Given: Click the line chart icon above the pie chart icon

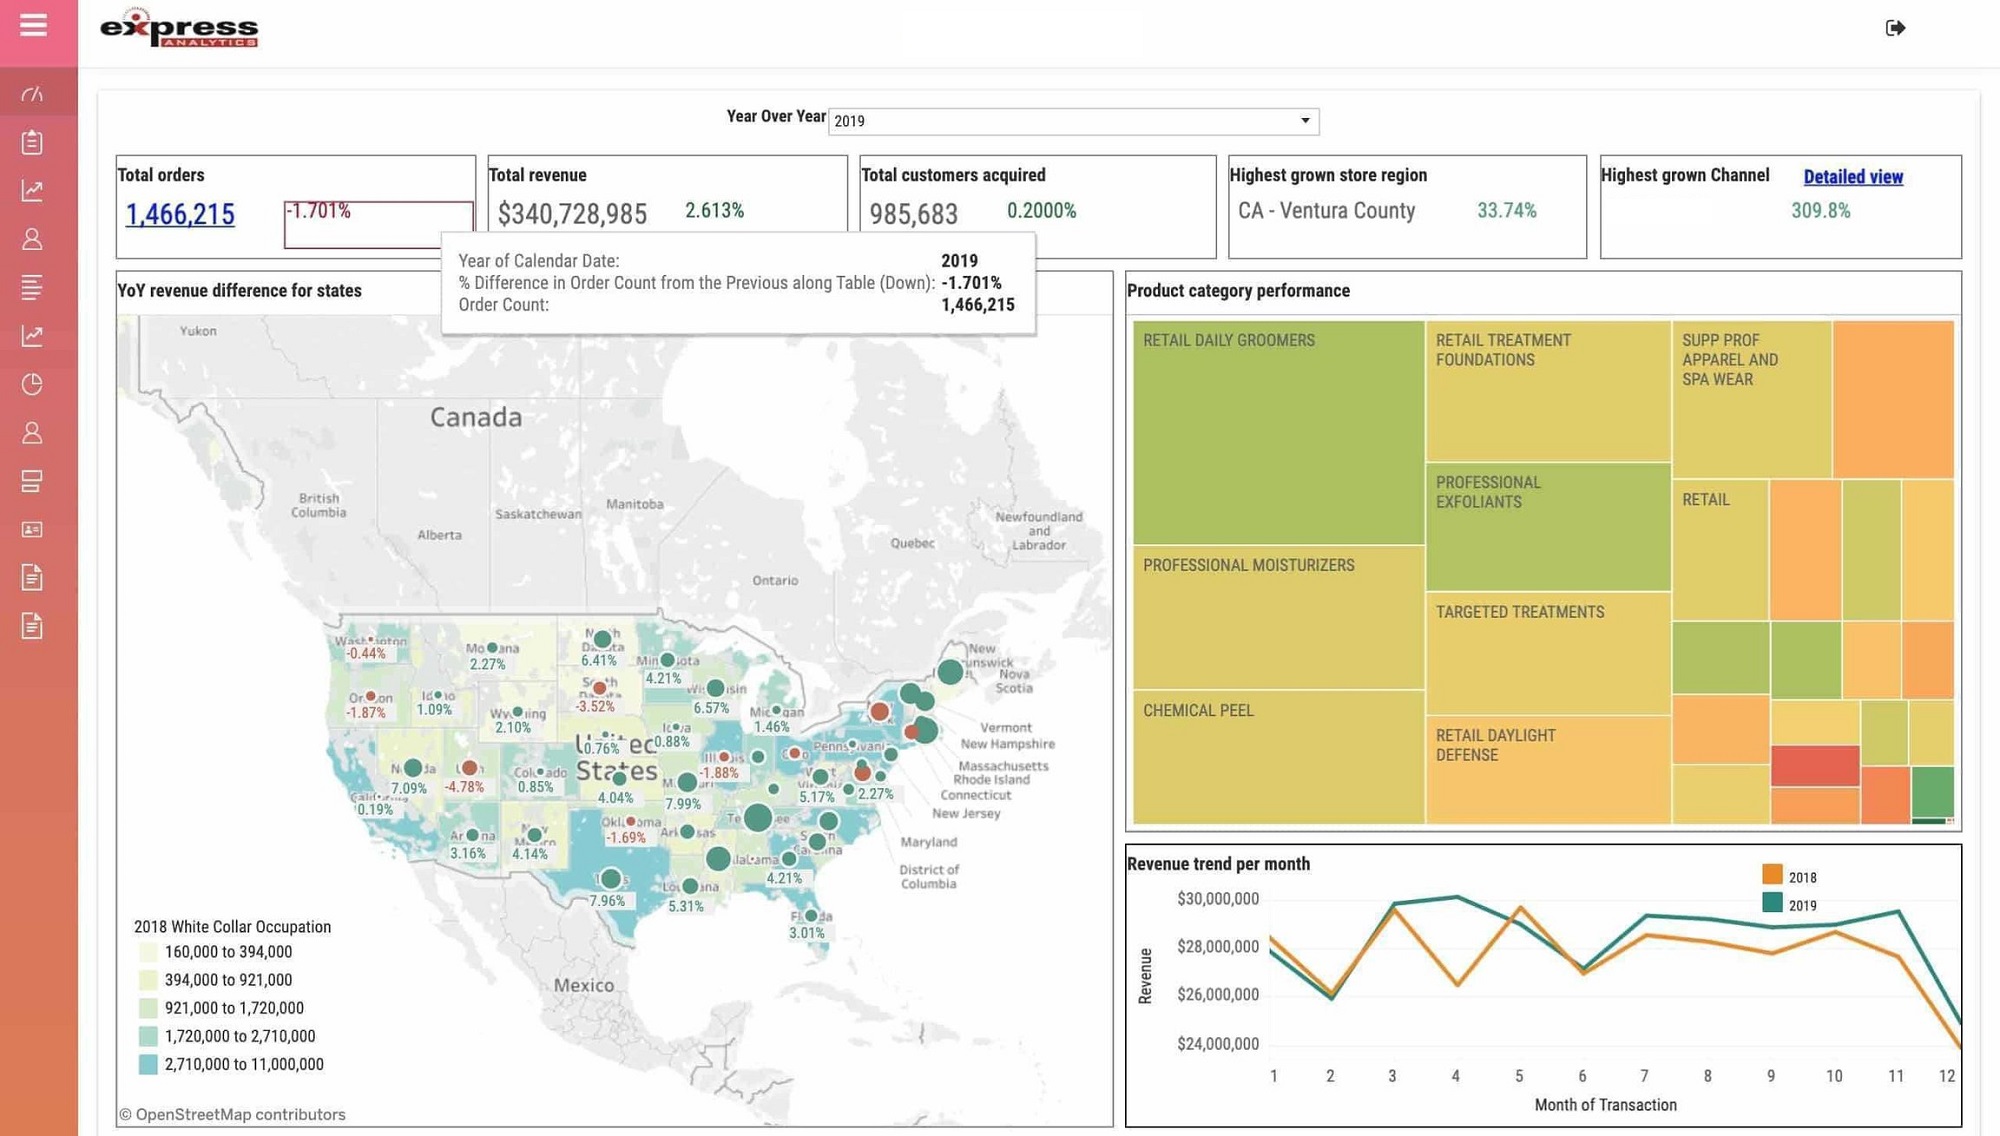Looking at the screenshot, I should coord(33,336).
